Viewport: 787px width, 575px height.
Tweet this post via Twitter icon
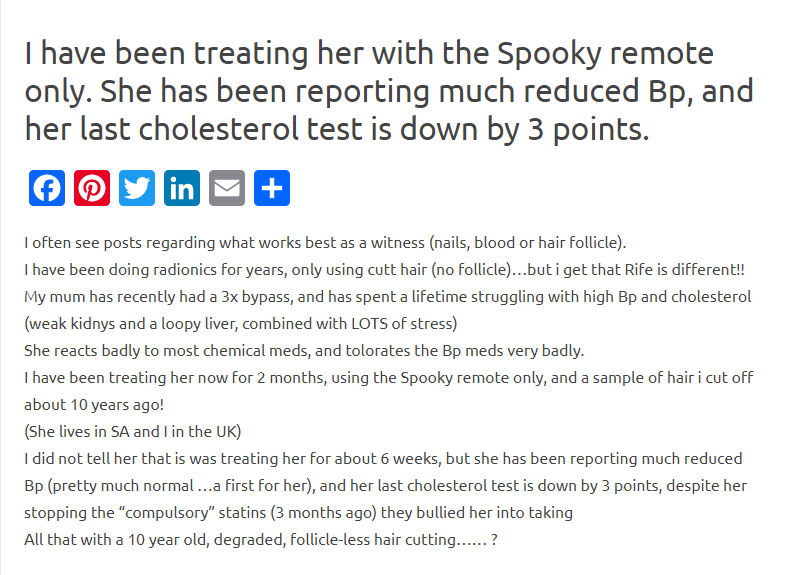click(x=137, y=188)
